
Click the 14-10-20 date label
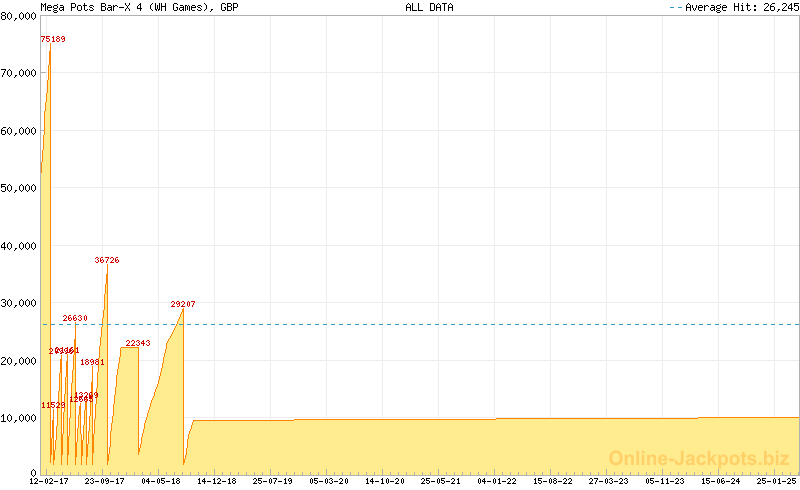(385, 481)
